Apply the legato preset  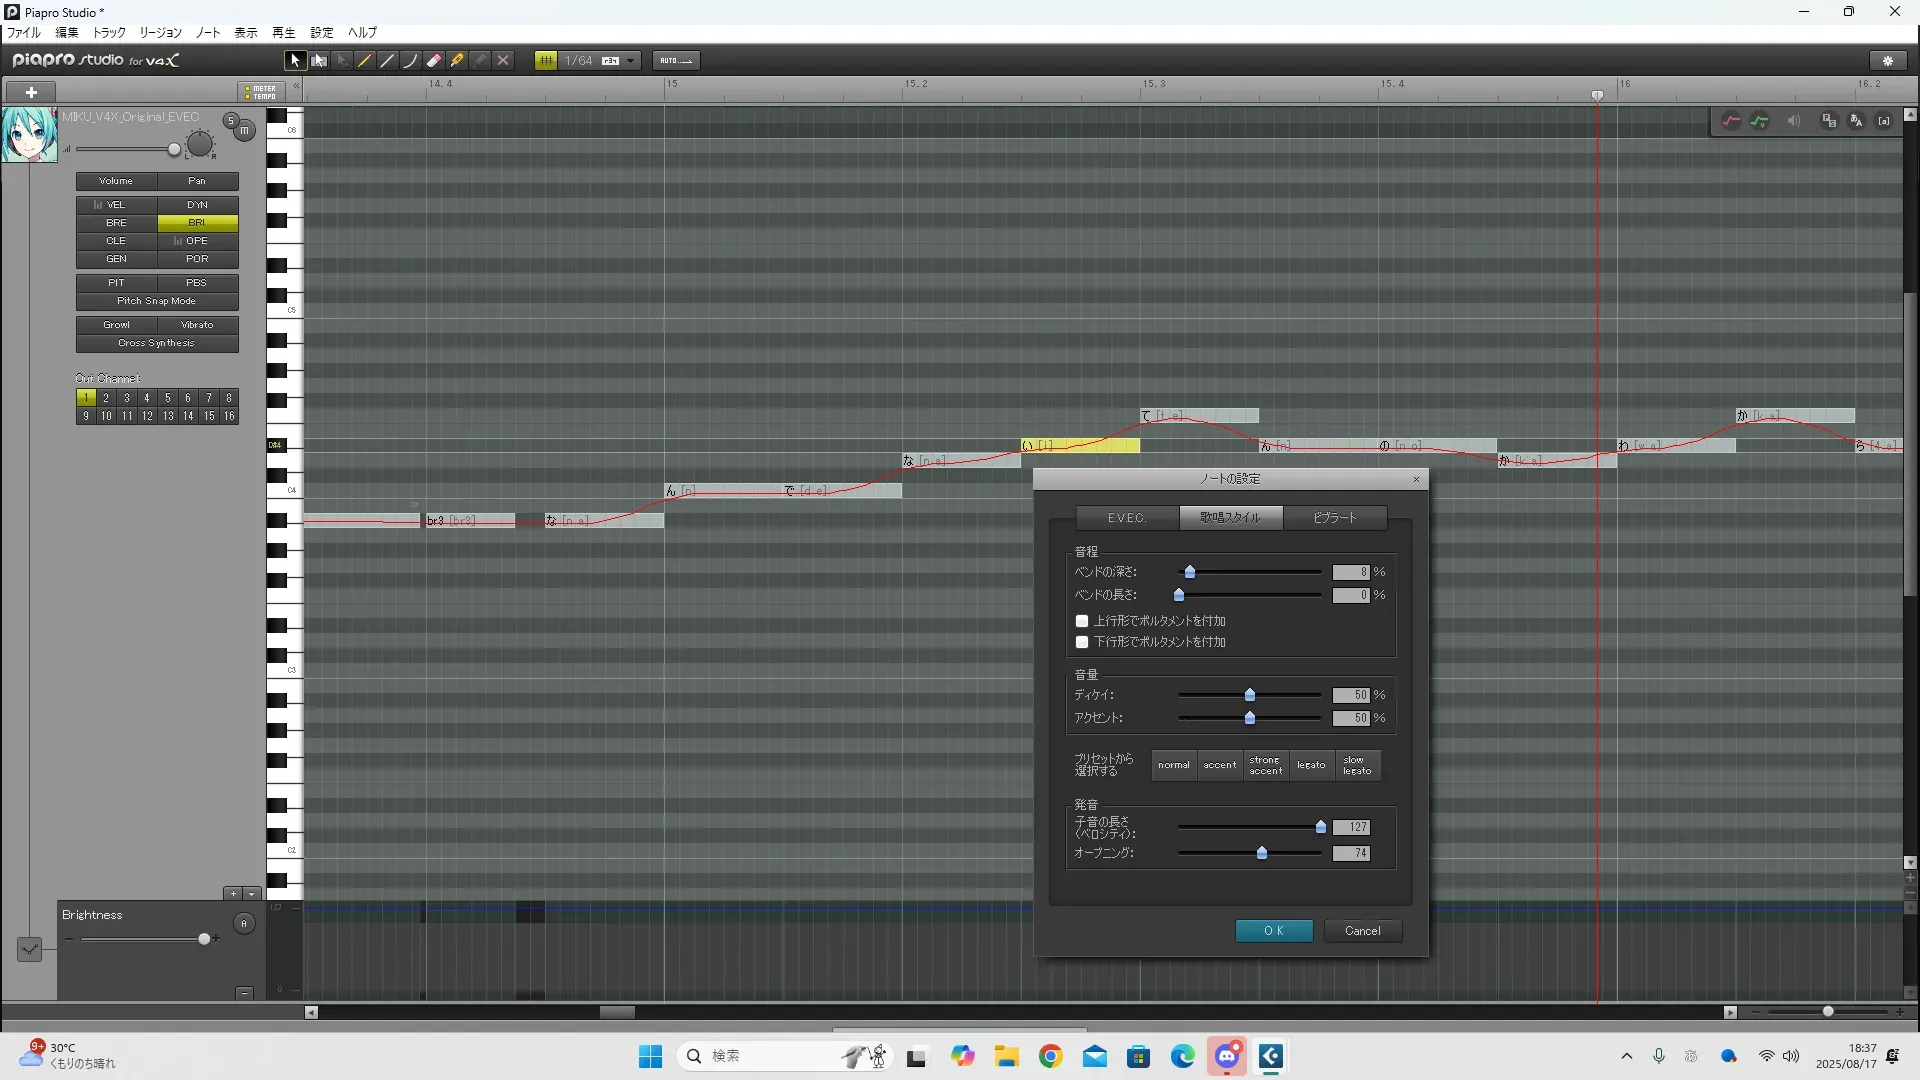click(x=1311, y=765)
